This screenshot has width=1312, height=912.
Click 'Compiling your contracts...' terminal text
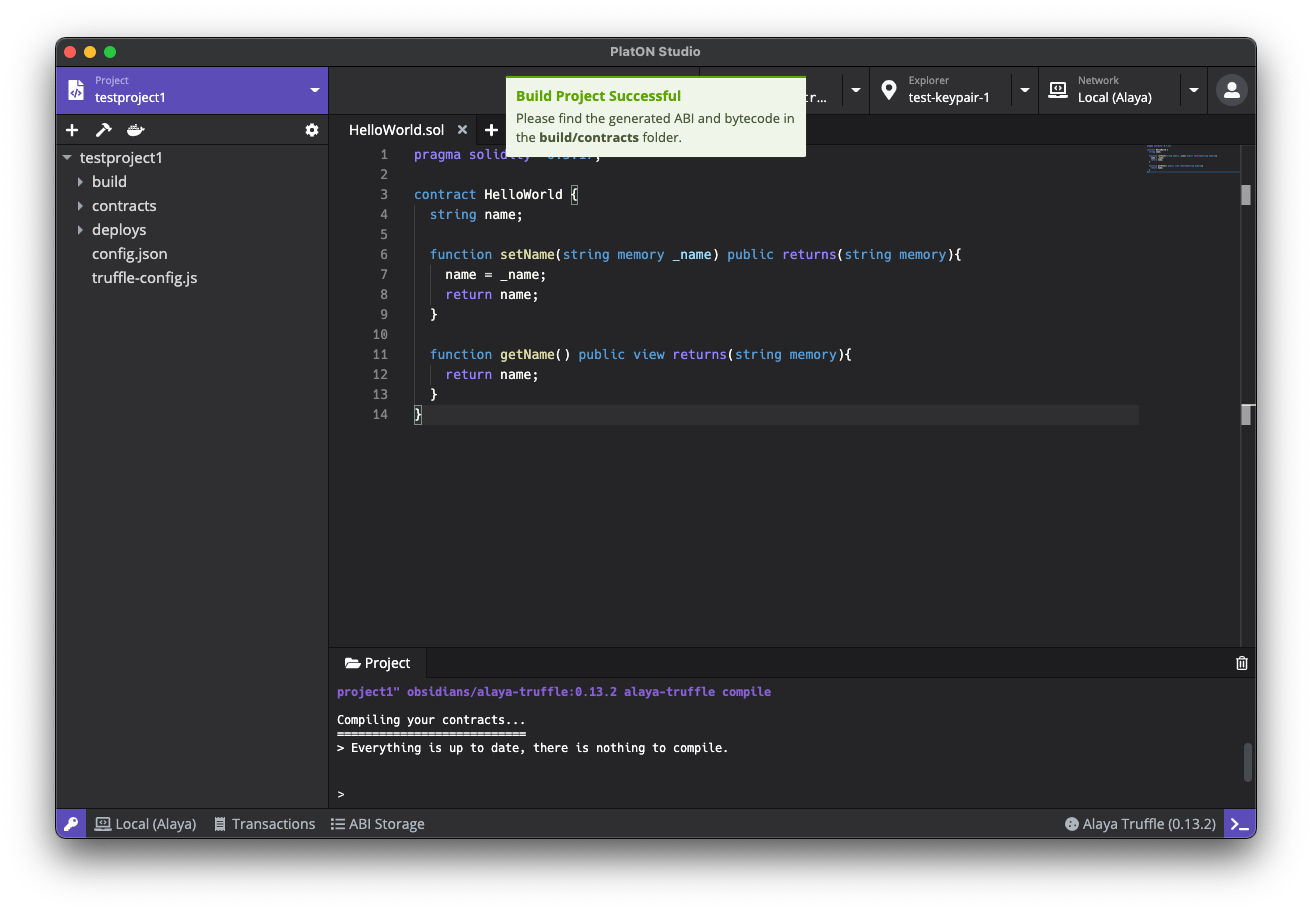click(431, 720)
